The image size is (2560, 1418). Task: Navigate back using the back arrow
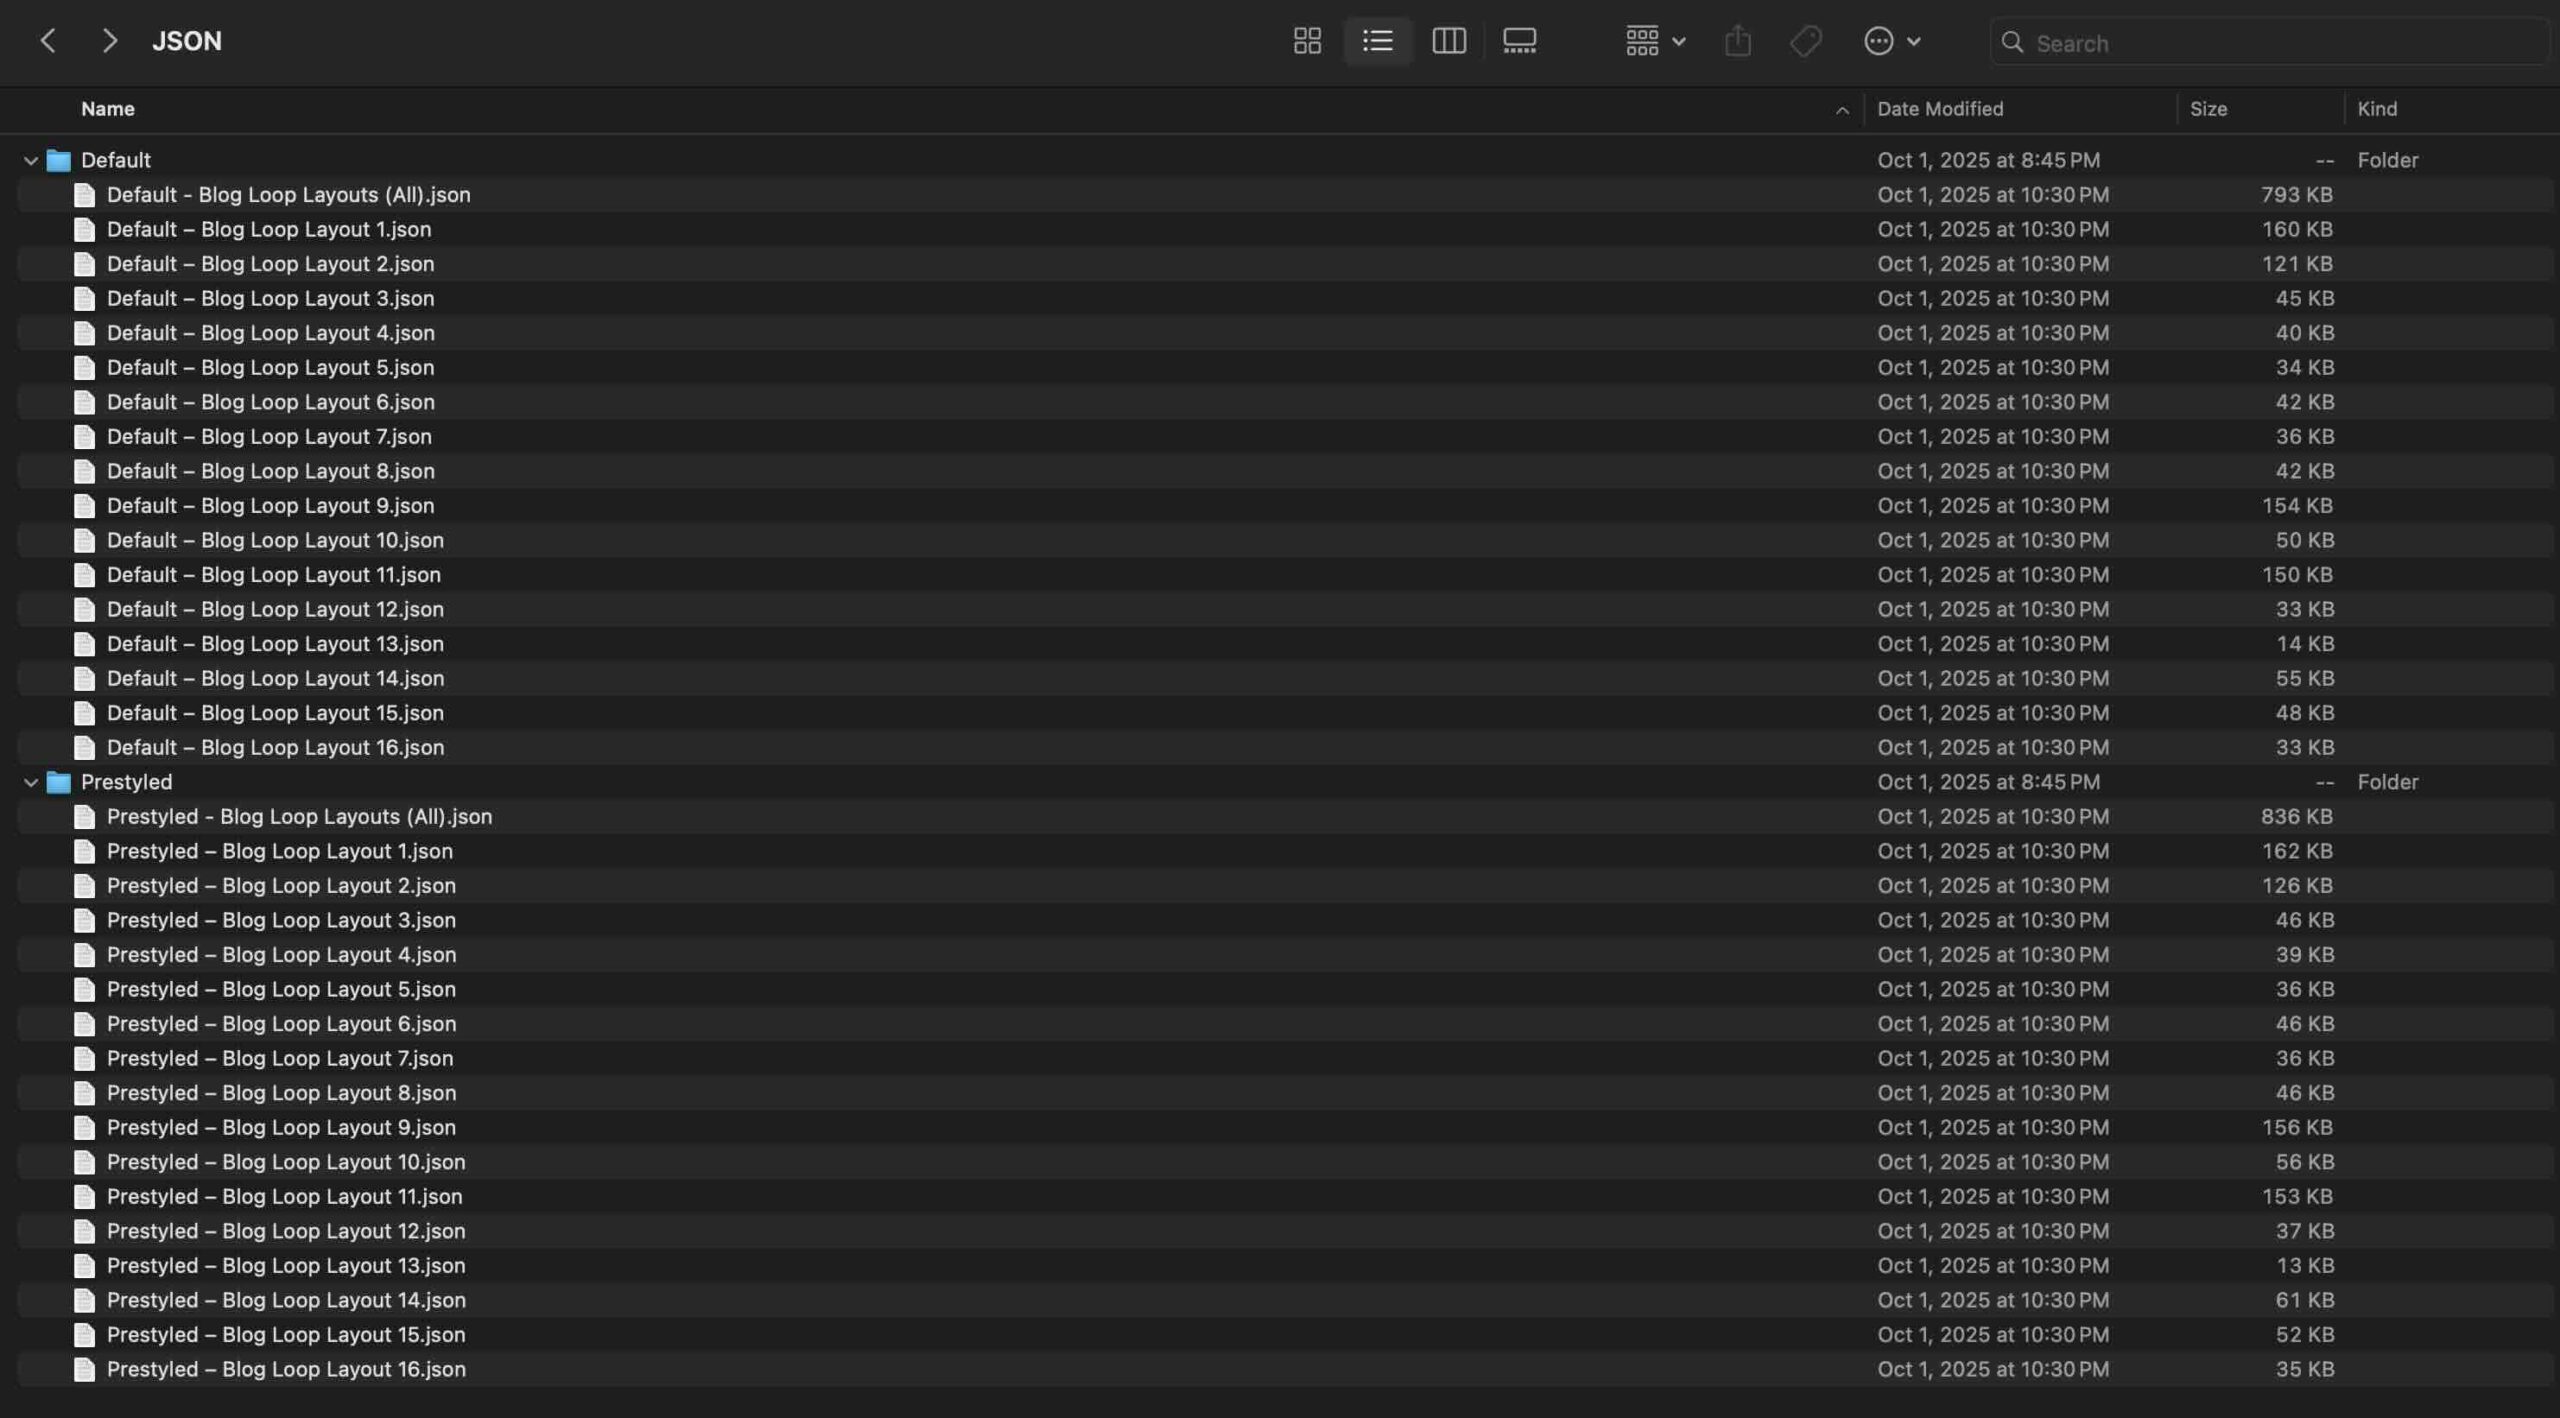[49, 40]
